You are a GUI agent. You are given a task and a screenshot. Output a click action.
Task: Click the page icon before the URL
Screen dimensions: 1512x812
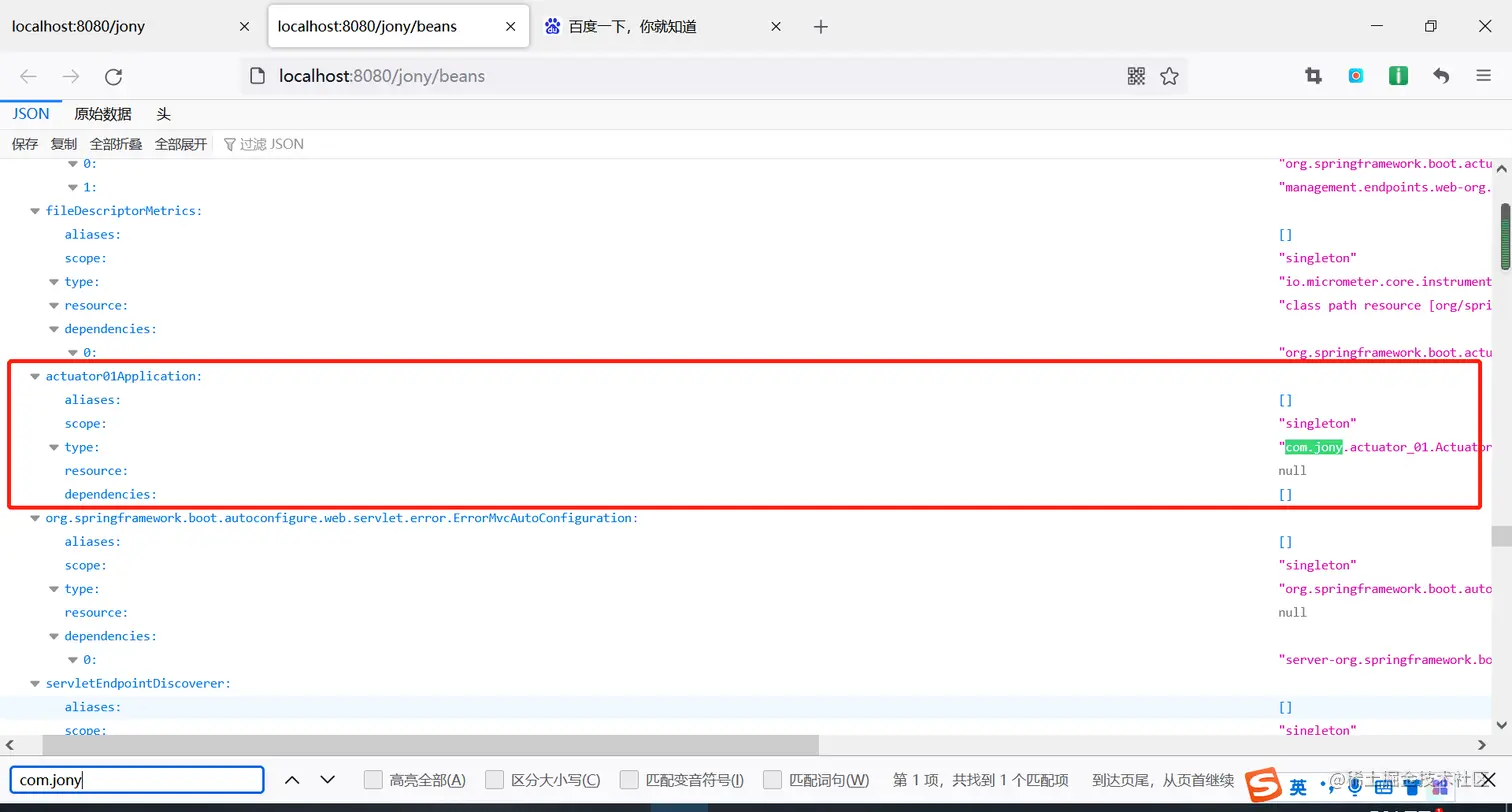[x=258, y=76]
